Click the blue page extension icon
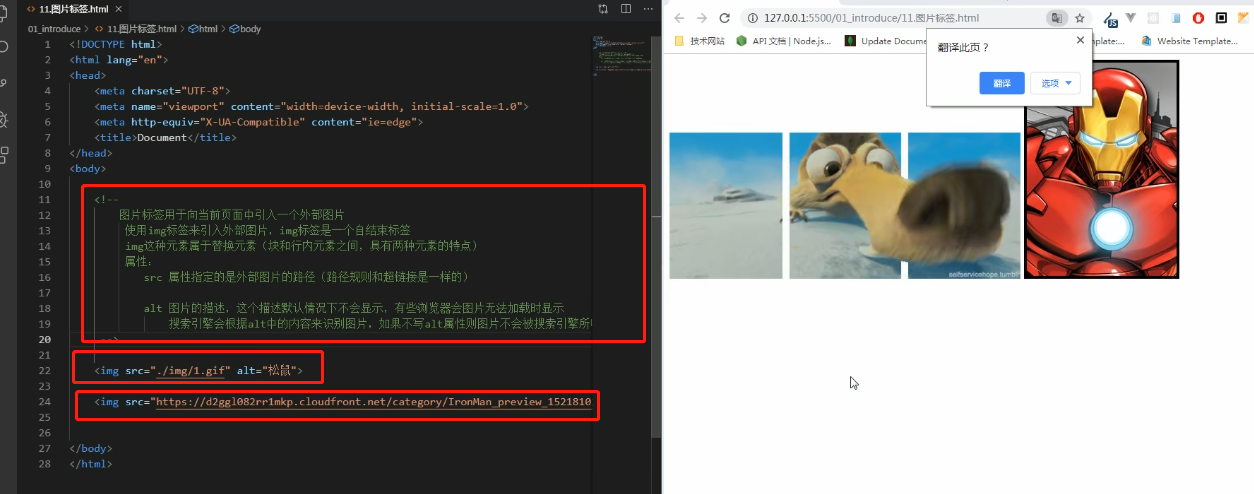The height and width of the screenshot is (494, 1254). click(1175, 18)
